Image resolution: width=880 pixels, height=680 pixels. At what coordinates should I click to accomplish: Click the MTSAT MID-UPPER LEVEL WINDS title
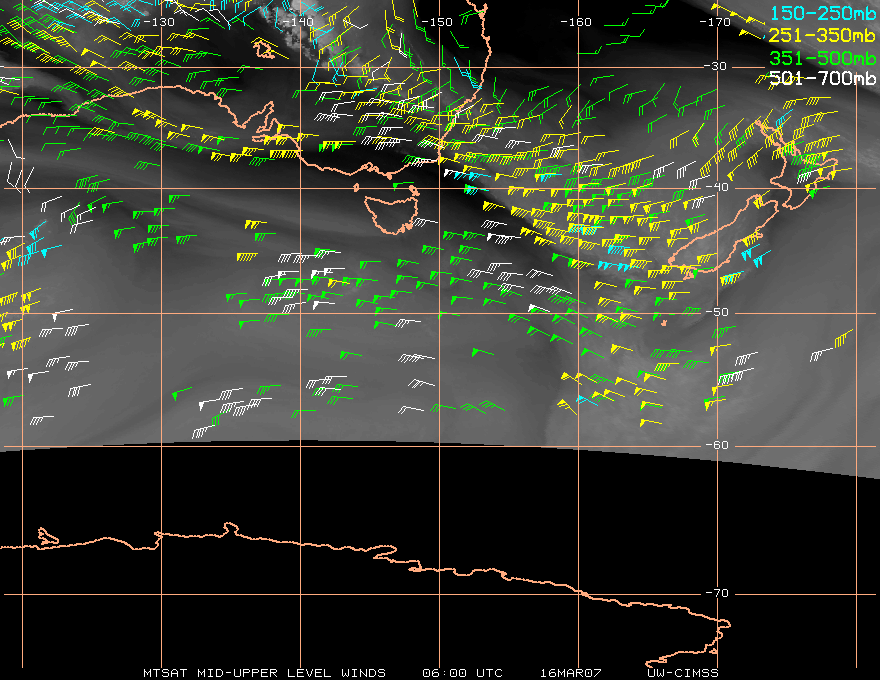(x=264, y=673)
